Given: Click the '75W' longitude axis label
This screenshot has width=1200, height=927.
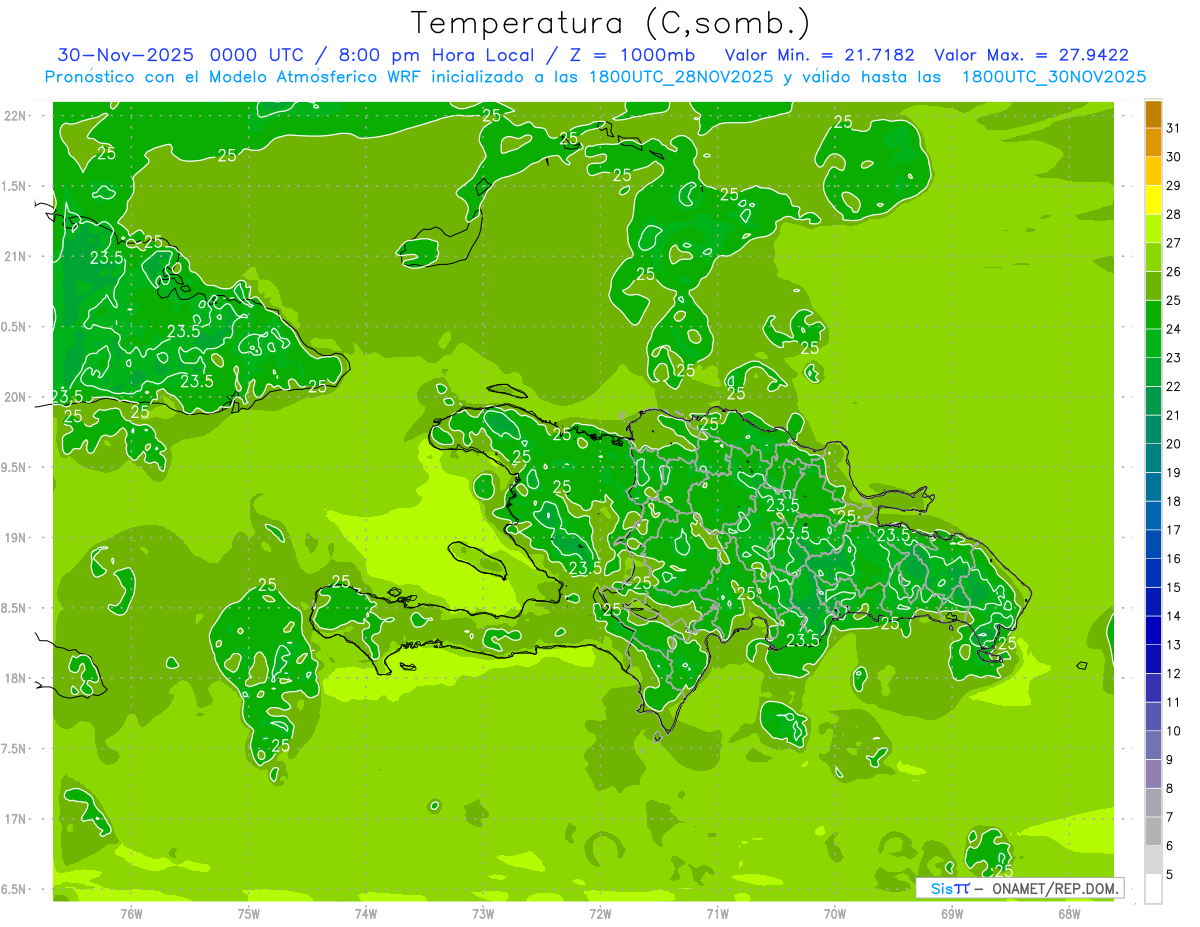Looking at the screenshot, I should tap(249, 913).
